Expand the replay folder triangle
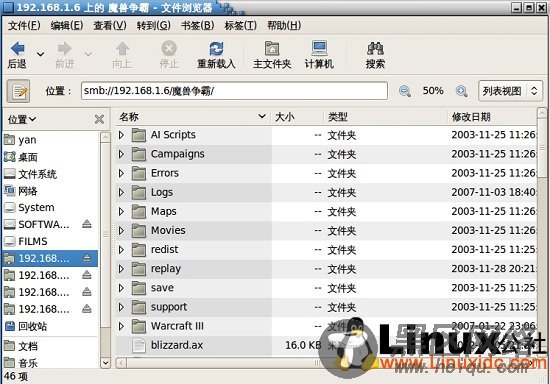The width and height of the screenshot is (550, 384). (x=121, y=269)
